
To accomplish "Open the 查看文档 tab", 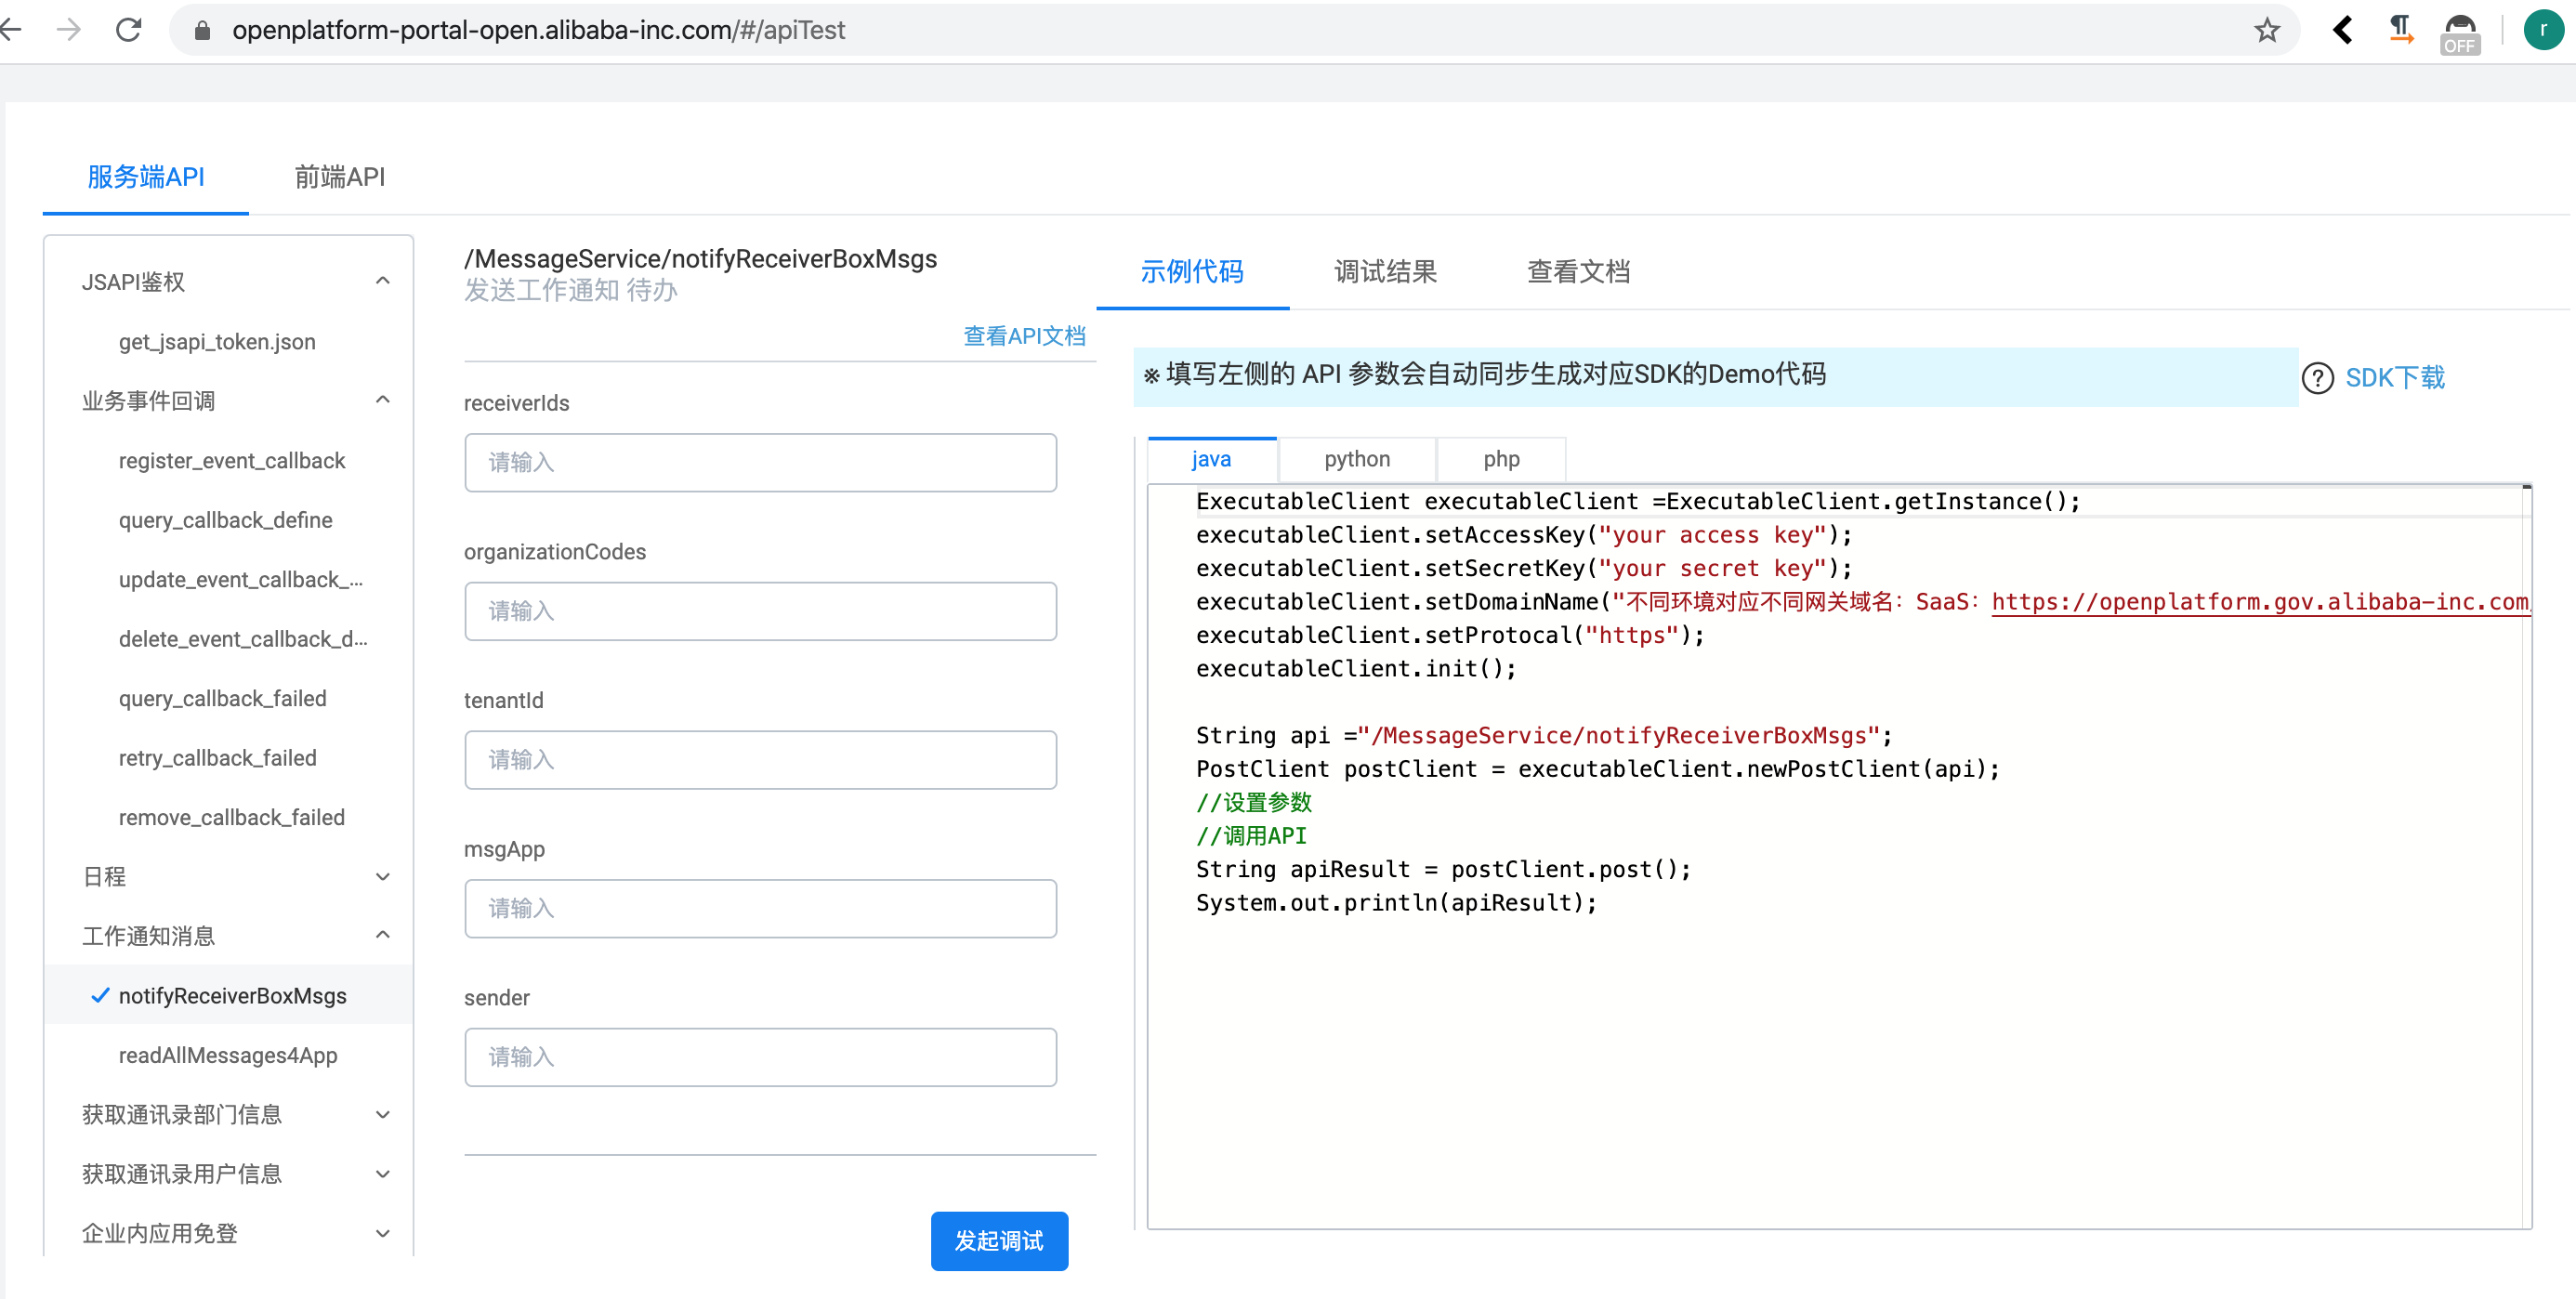I will (1578, 272).
